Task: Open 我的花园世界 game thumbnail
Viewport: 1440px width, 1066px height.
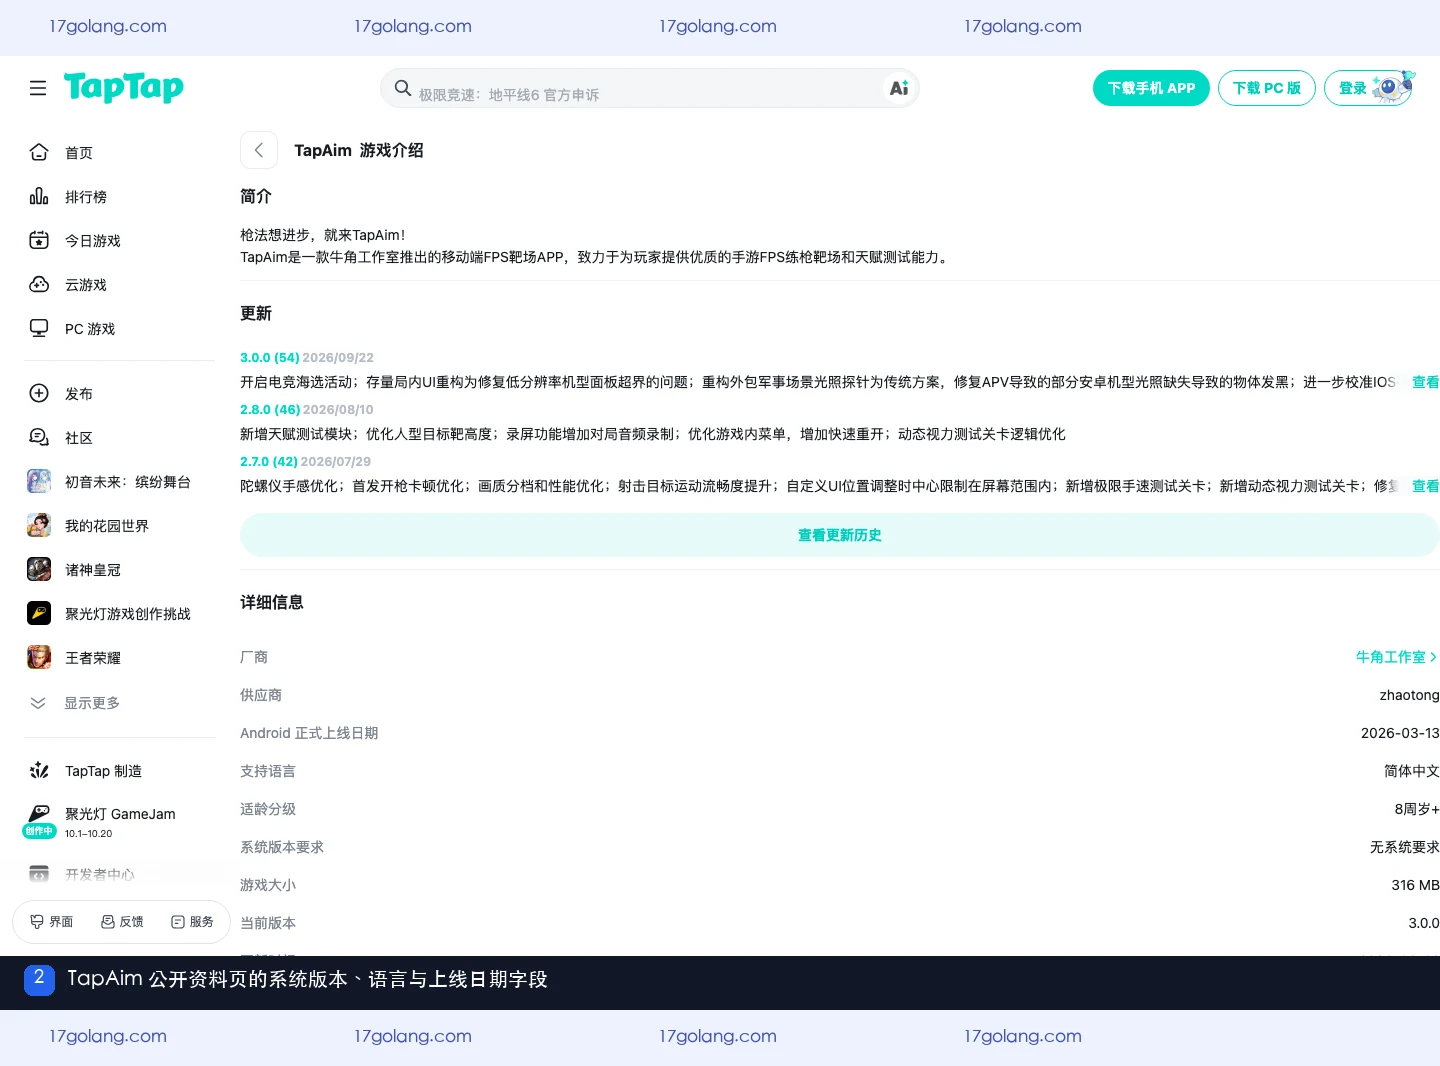Action: [x=39, y=525]
